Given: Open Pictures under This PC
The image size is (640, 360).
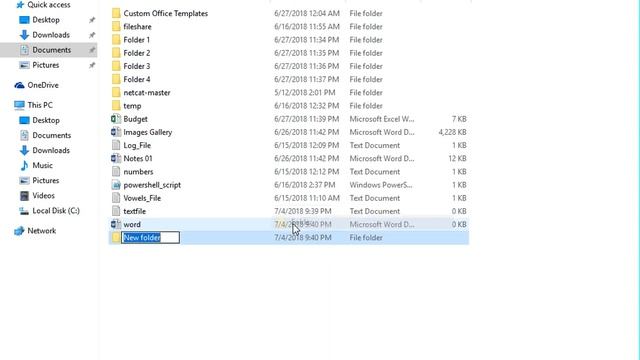Looking at the screenshot, I should point(46,180).
